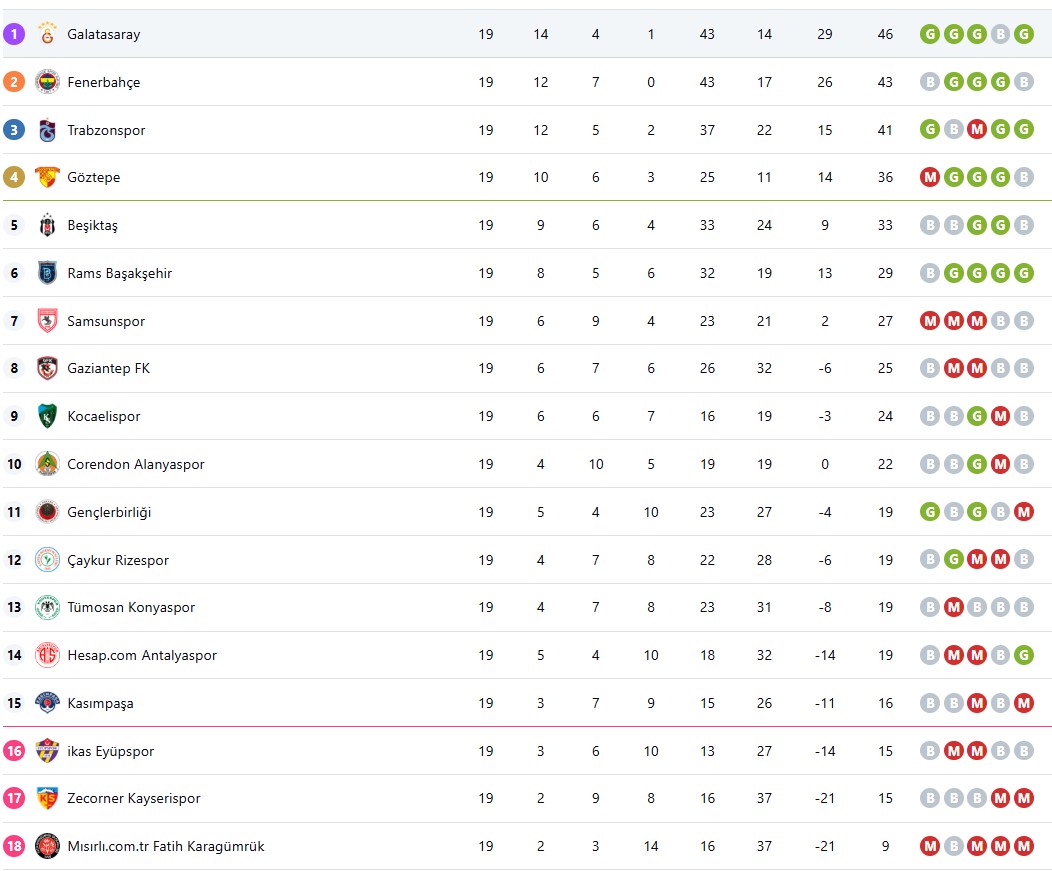Click the Göztepe club crest

click(x=47, y=177)
